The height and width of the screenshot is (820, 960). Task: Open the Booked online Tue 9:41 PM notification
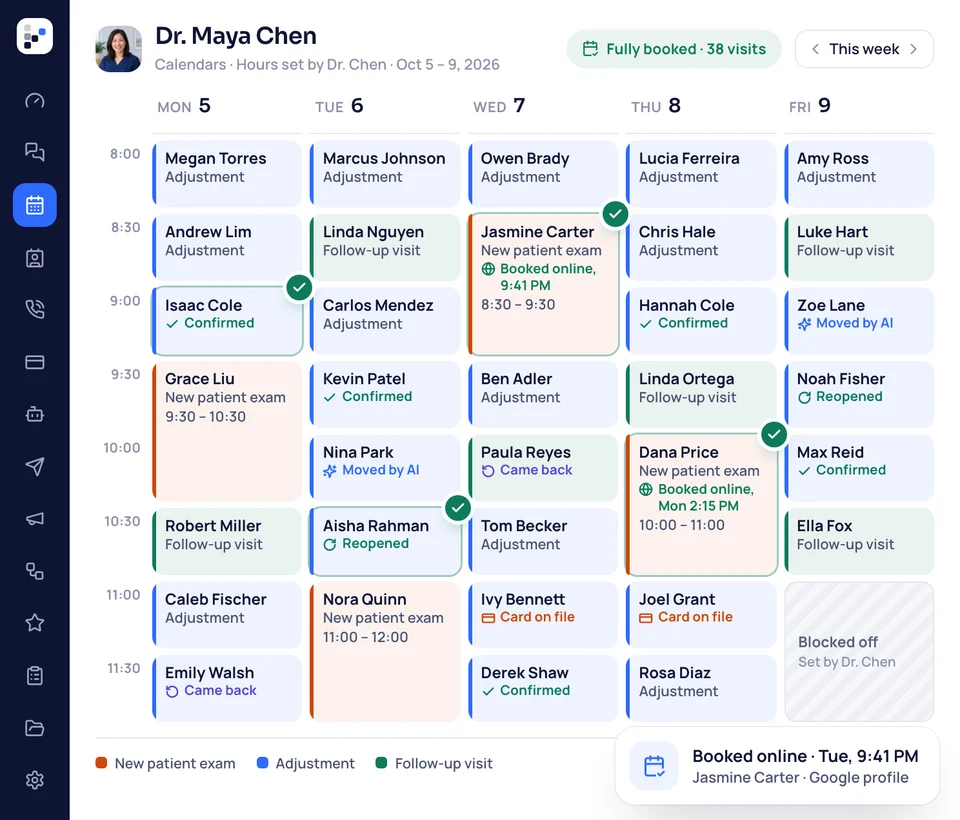777,766
